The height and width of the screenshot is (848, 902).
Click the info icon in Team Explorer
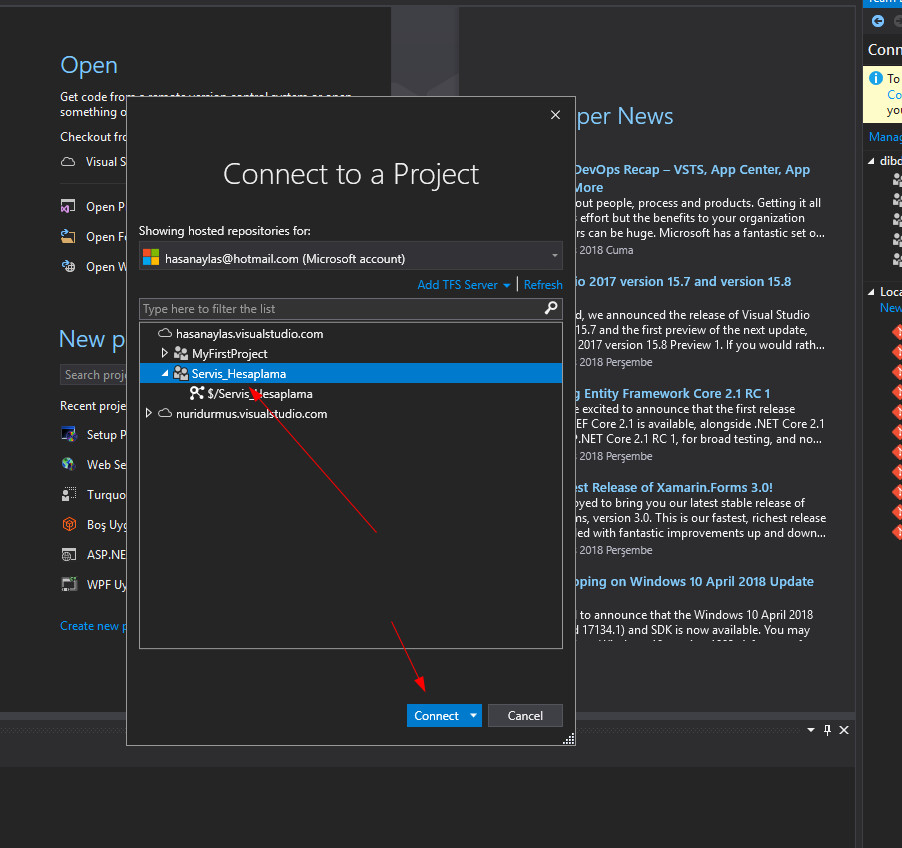[876, 78]
